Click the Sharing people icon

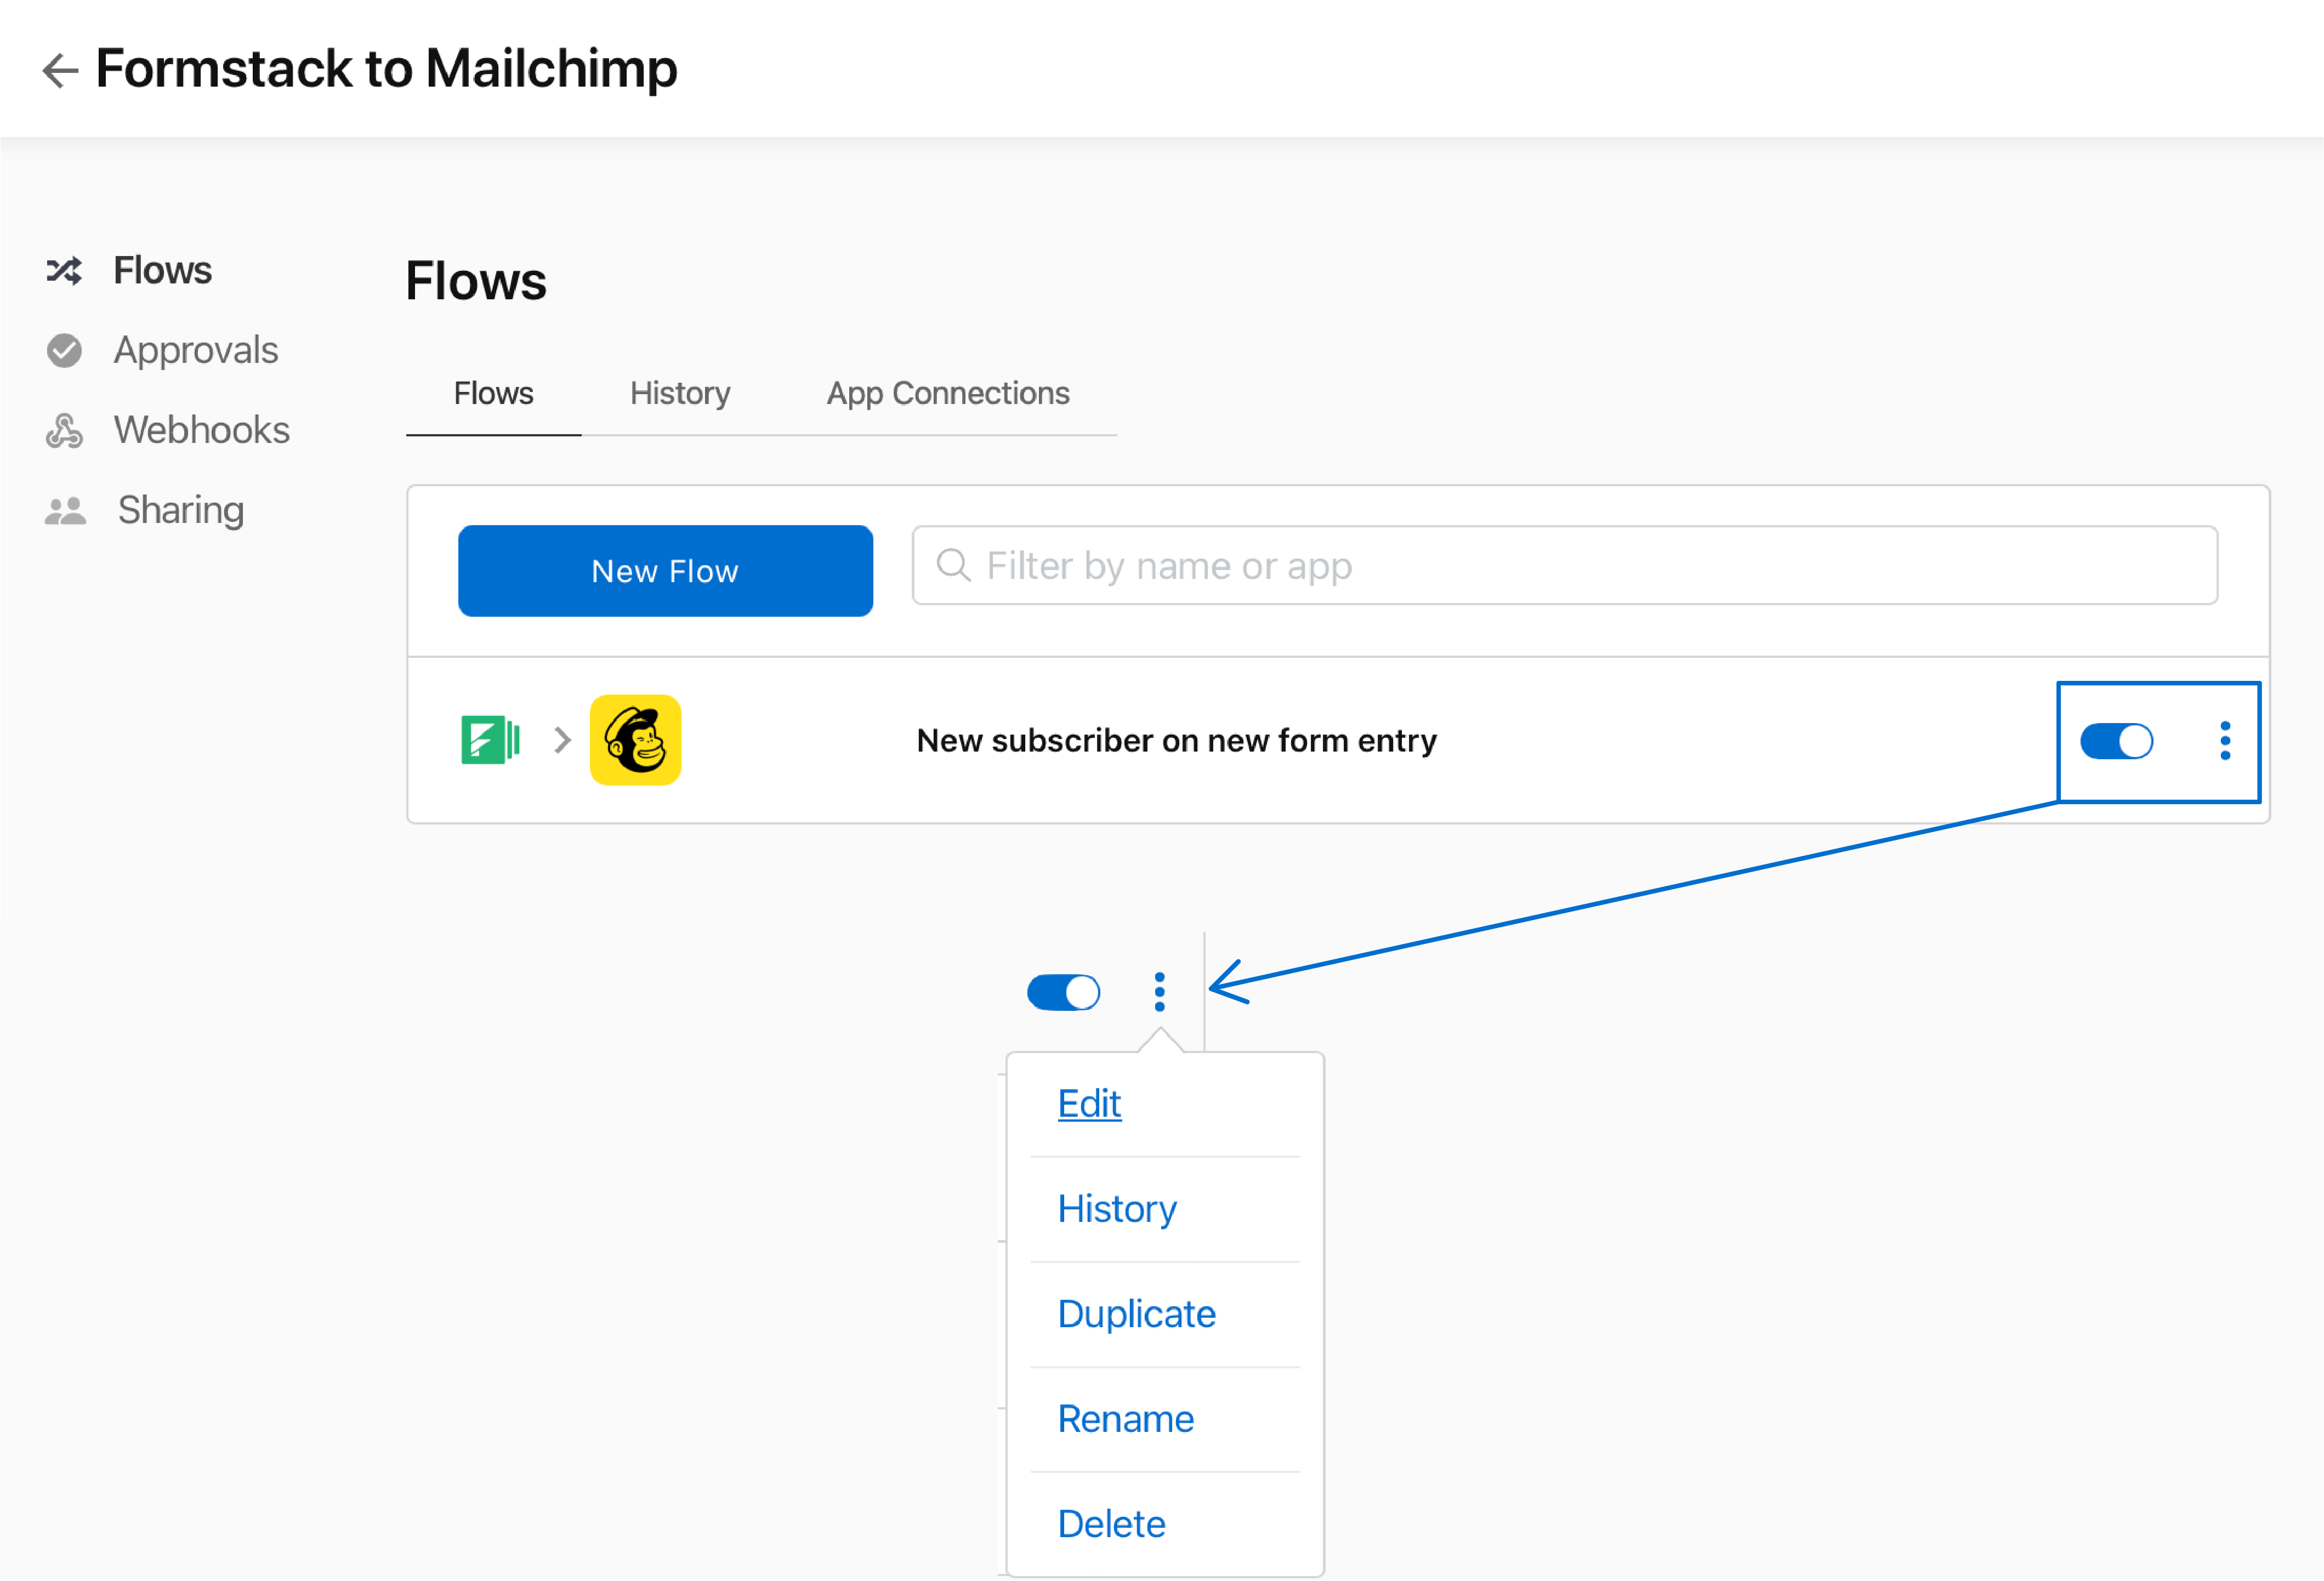pos(64,509)
